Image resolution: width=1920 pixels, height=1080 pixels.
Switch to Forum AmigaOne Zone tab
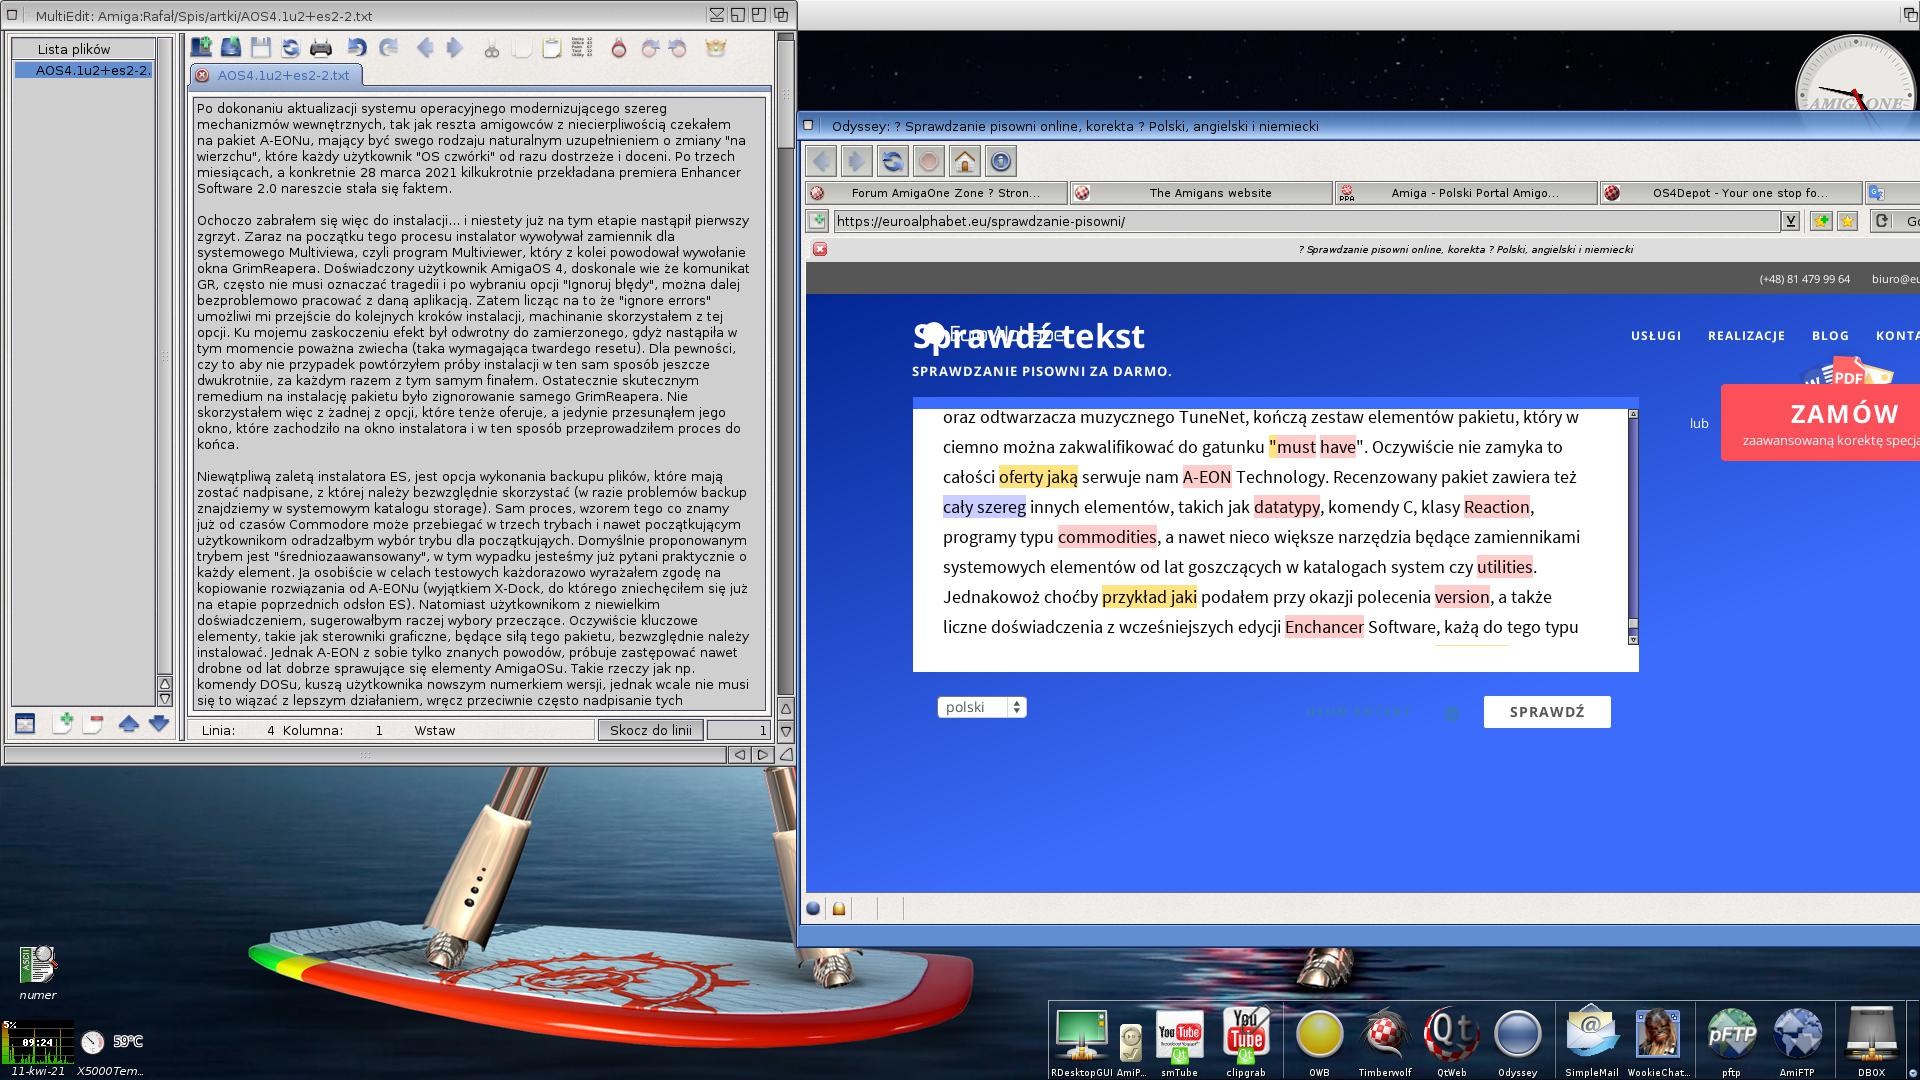click(936, 193)
